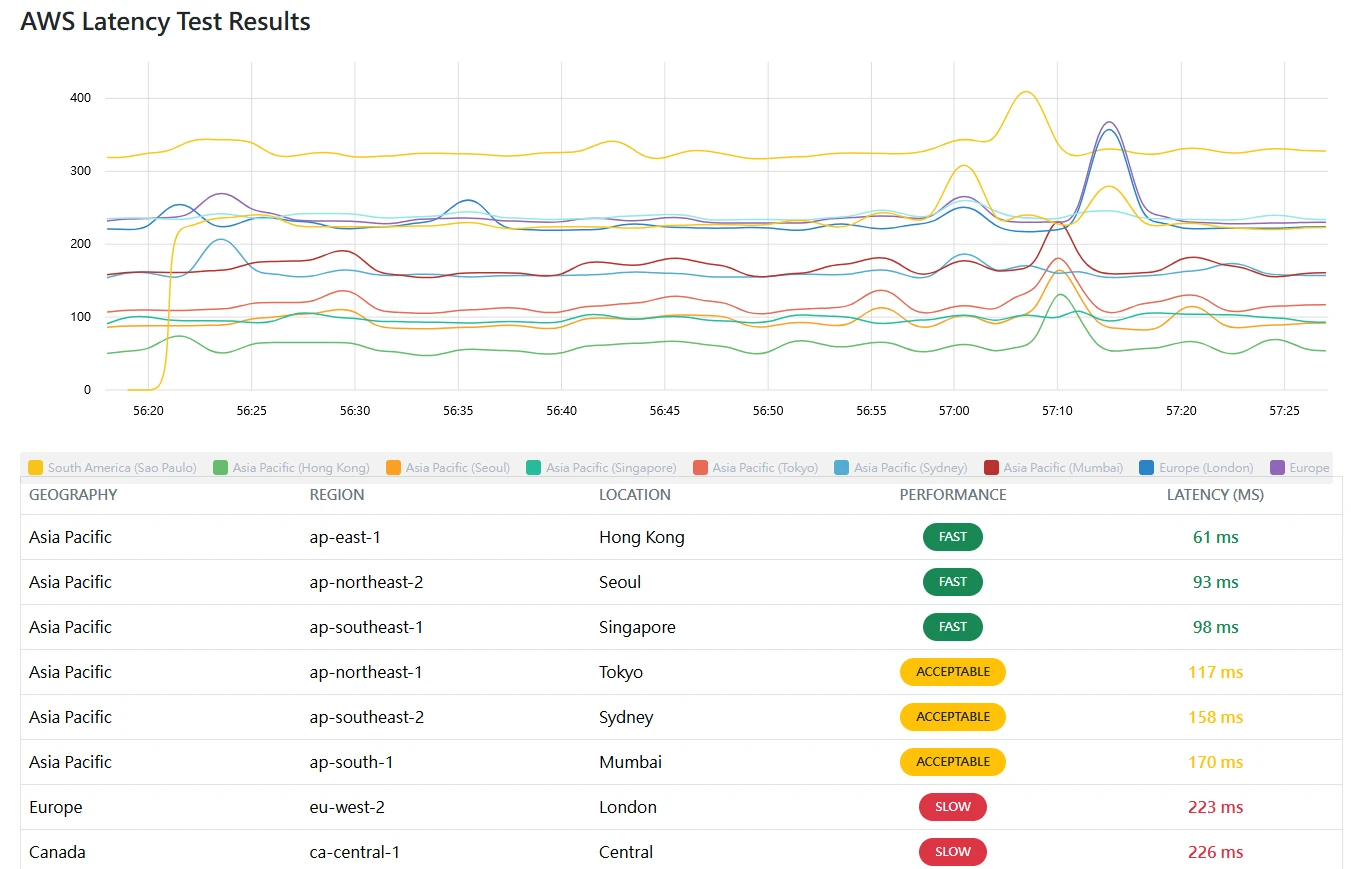Click the GEOGRAPHY column header
The width and height of the screenshot is (1351, 869).
pyautogui.click(x=73, y=495)
